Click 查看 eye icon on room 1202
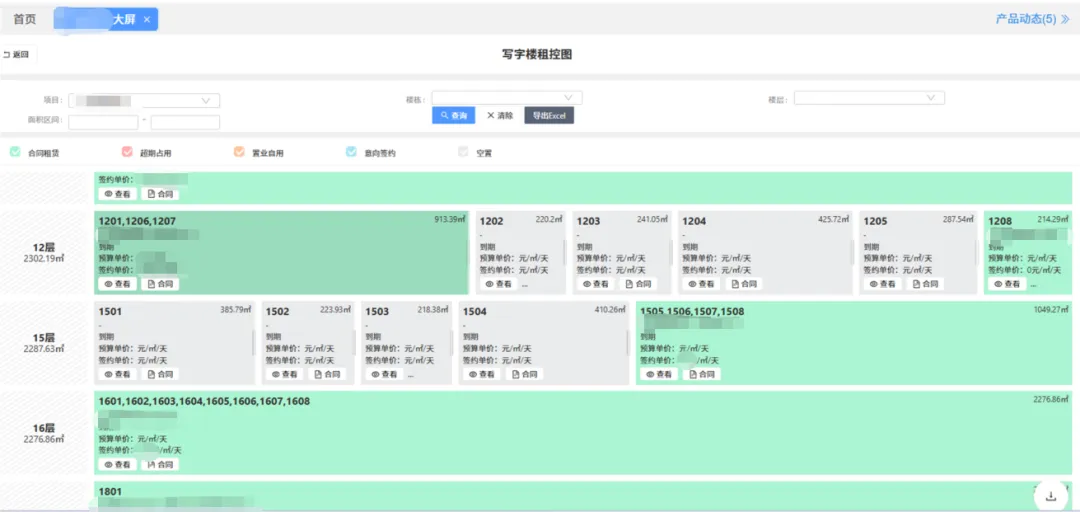Screen dimensions: 1080x512 point(499,284)
